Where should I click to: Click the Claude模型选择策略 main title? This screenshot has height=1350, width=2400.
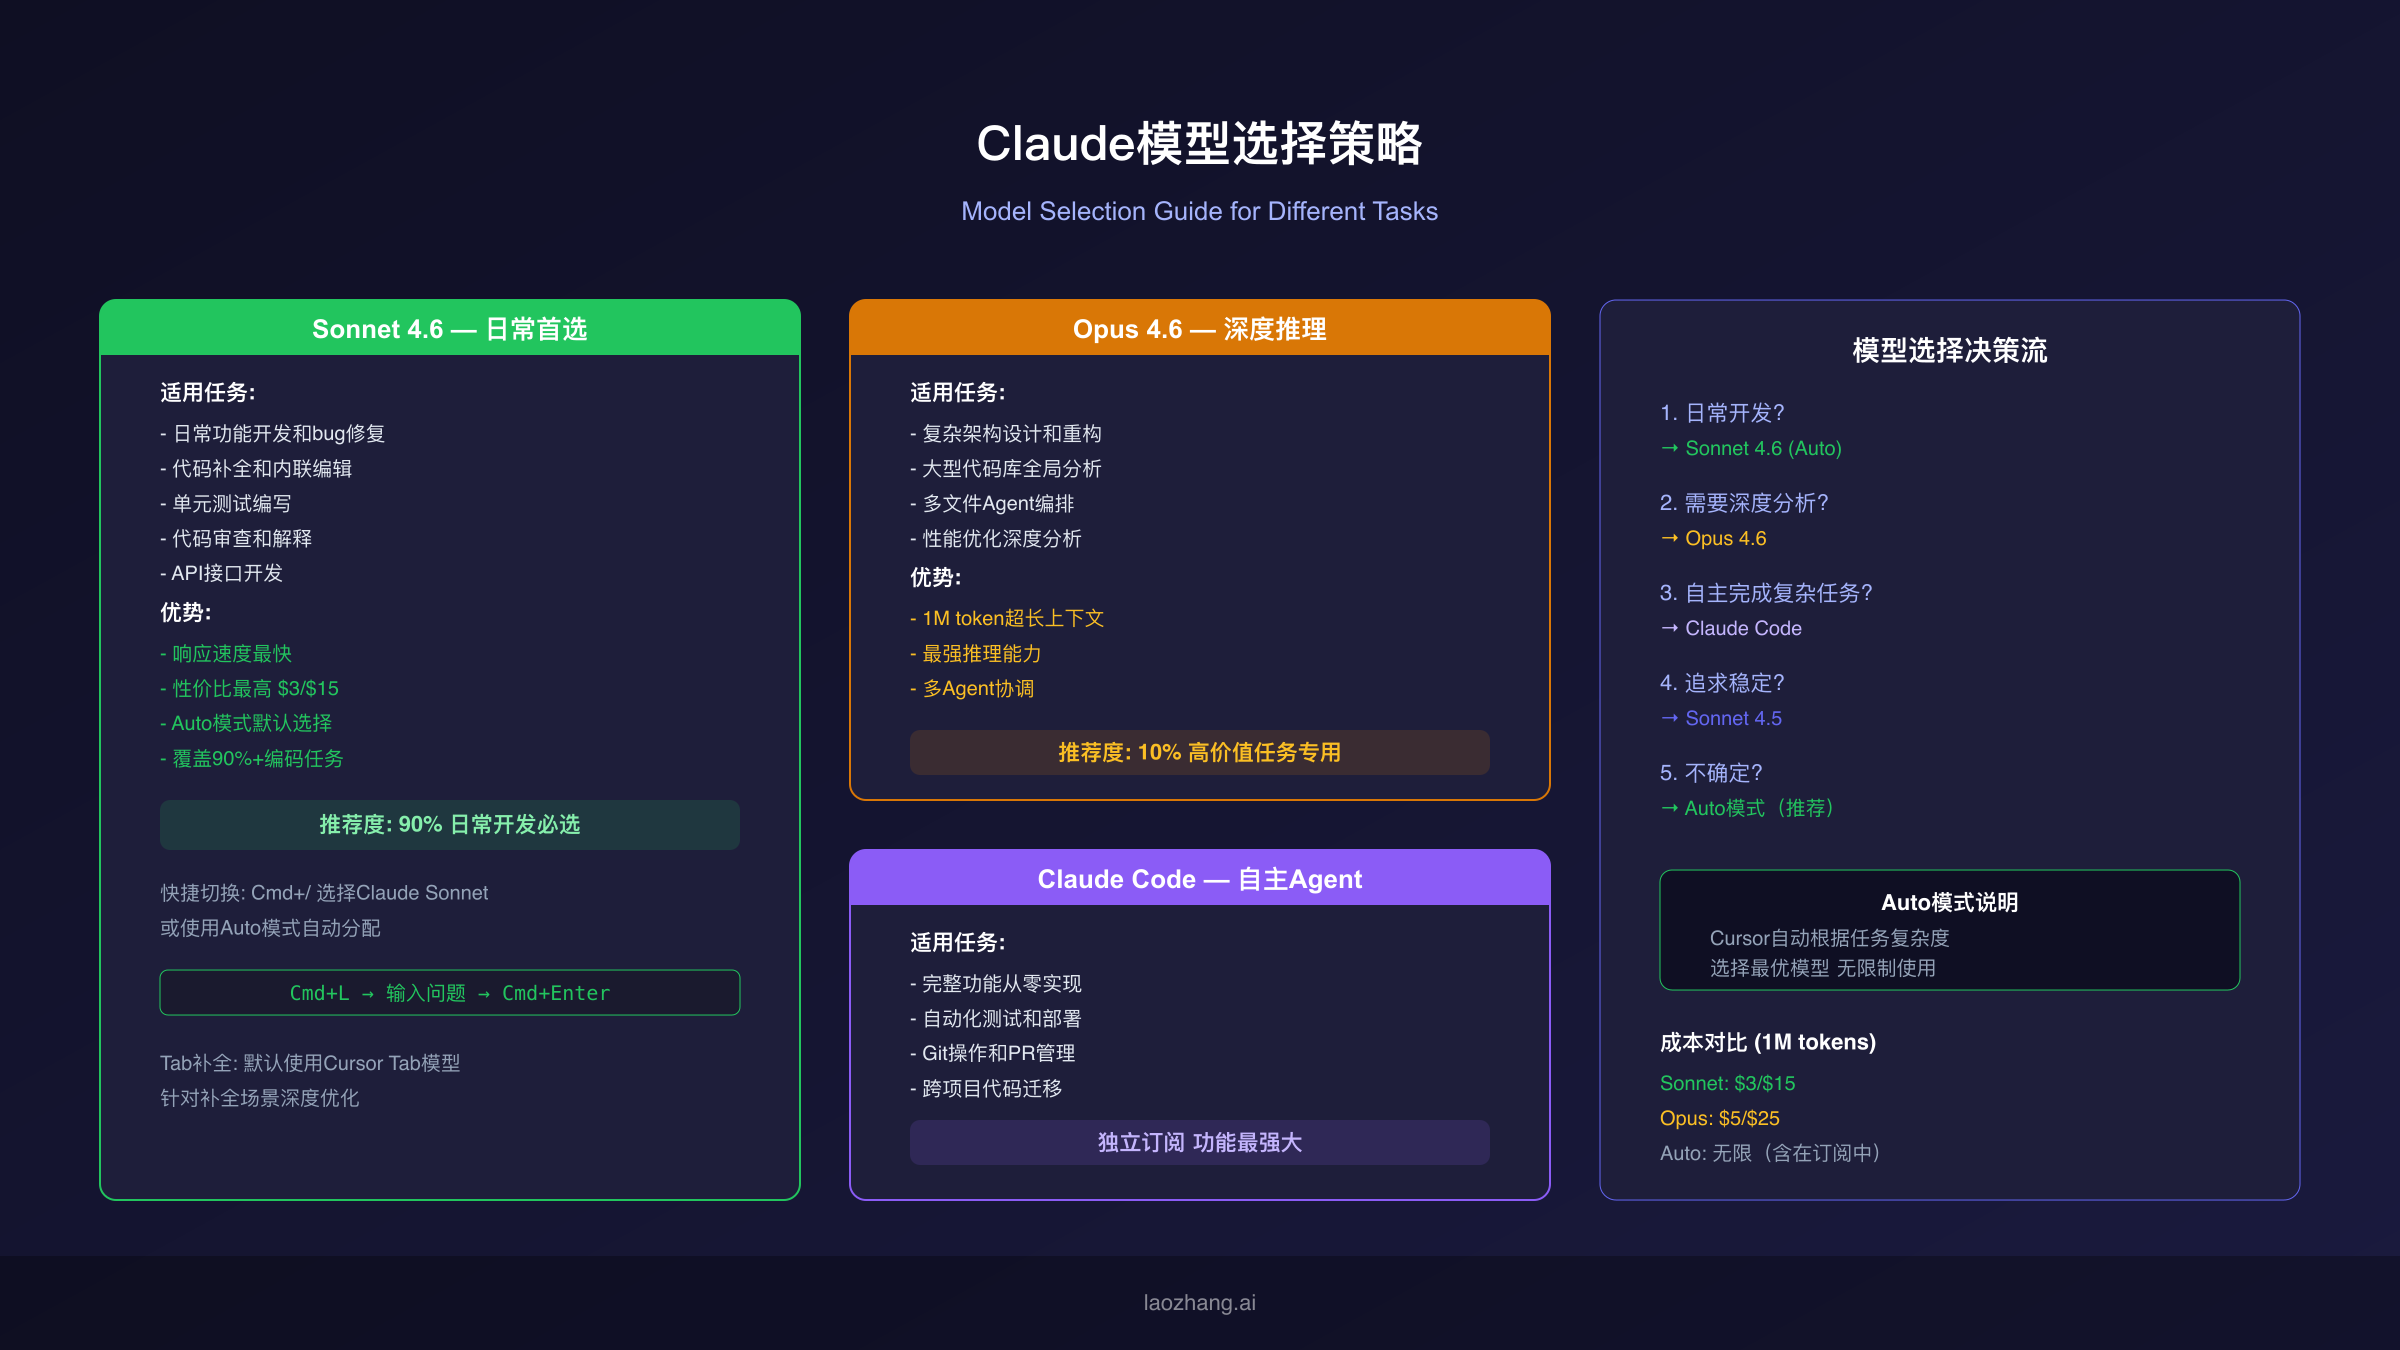[x=1199, y=144]
